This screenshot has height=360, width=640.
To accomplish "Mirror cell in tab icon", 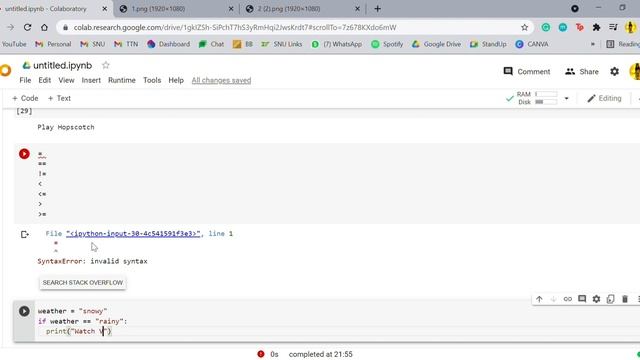I will pos(611,299).
